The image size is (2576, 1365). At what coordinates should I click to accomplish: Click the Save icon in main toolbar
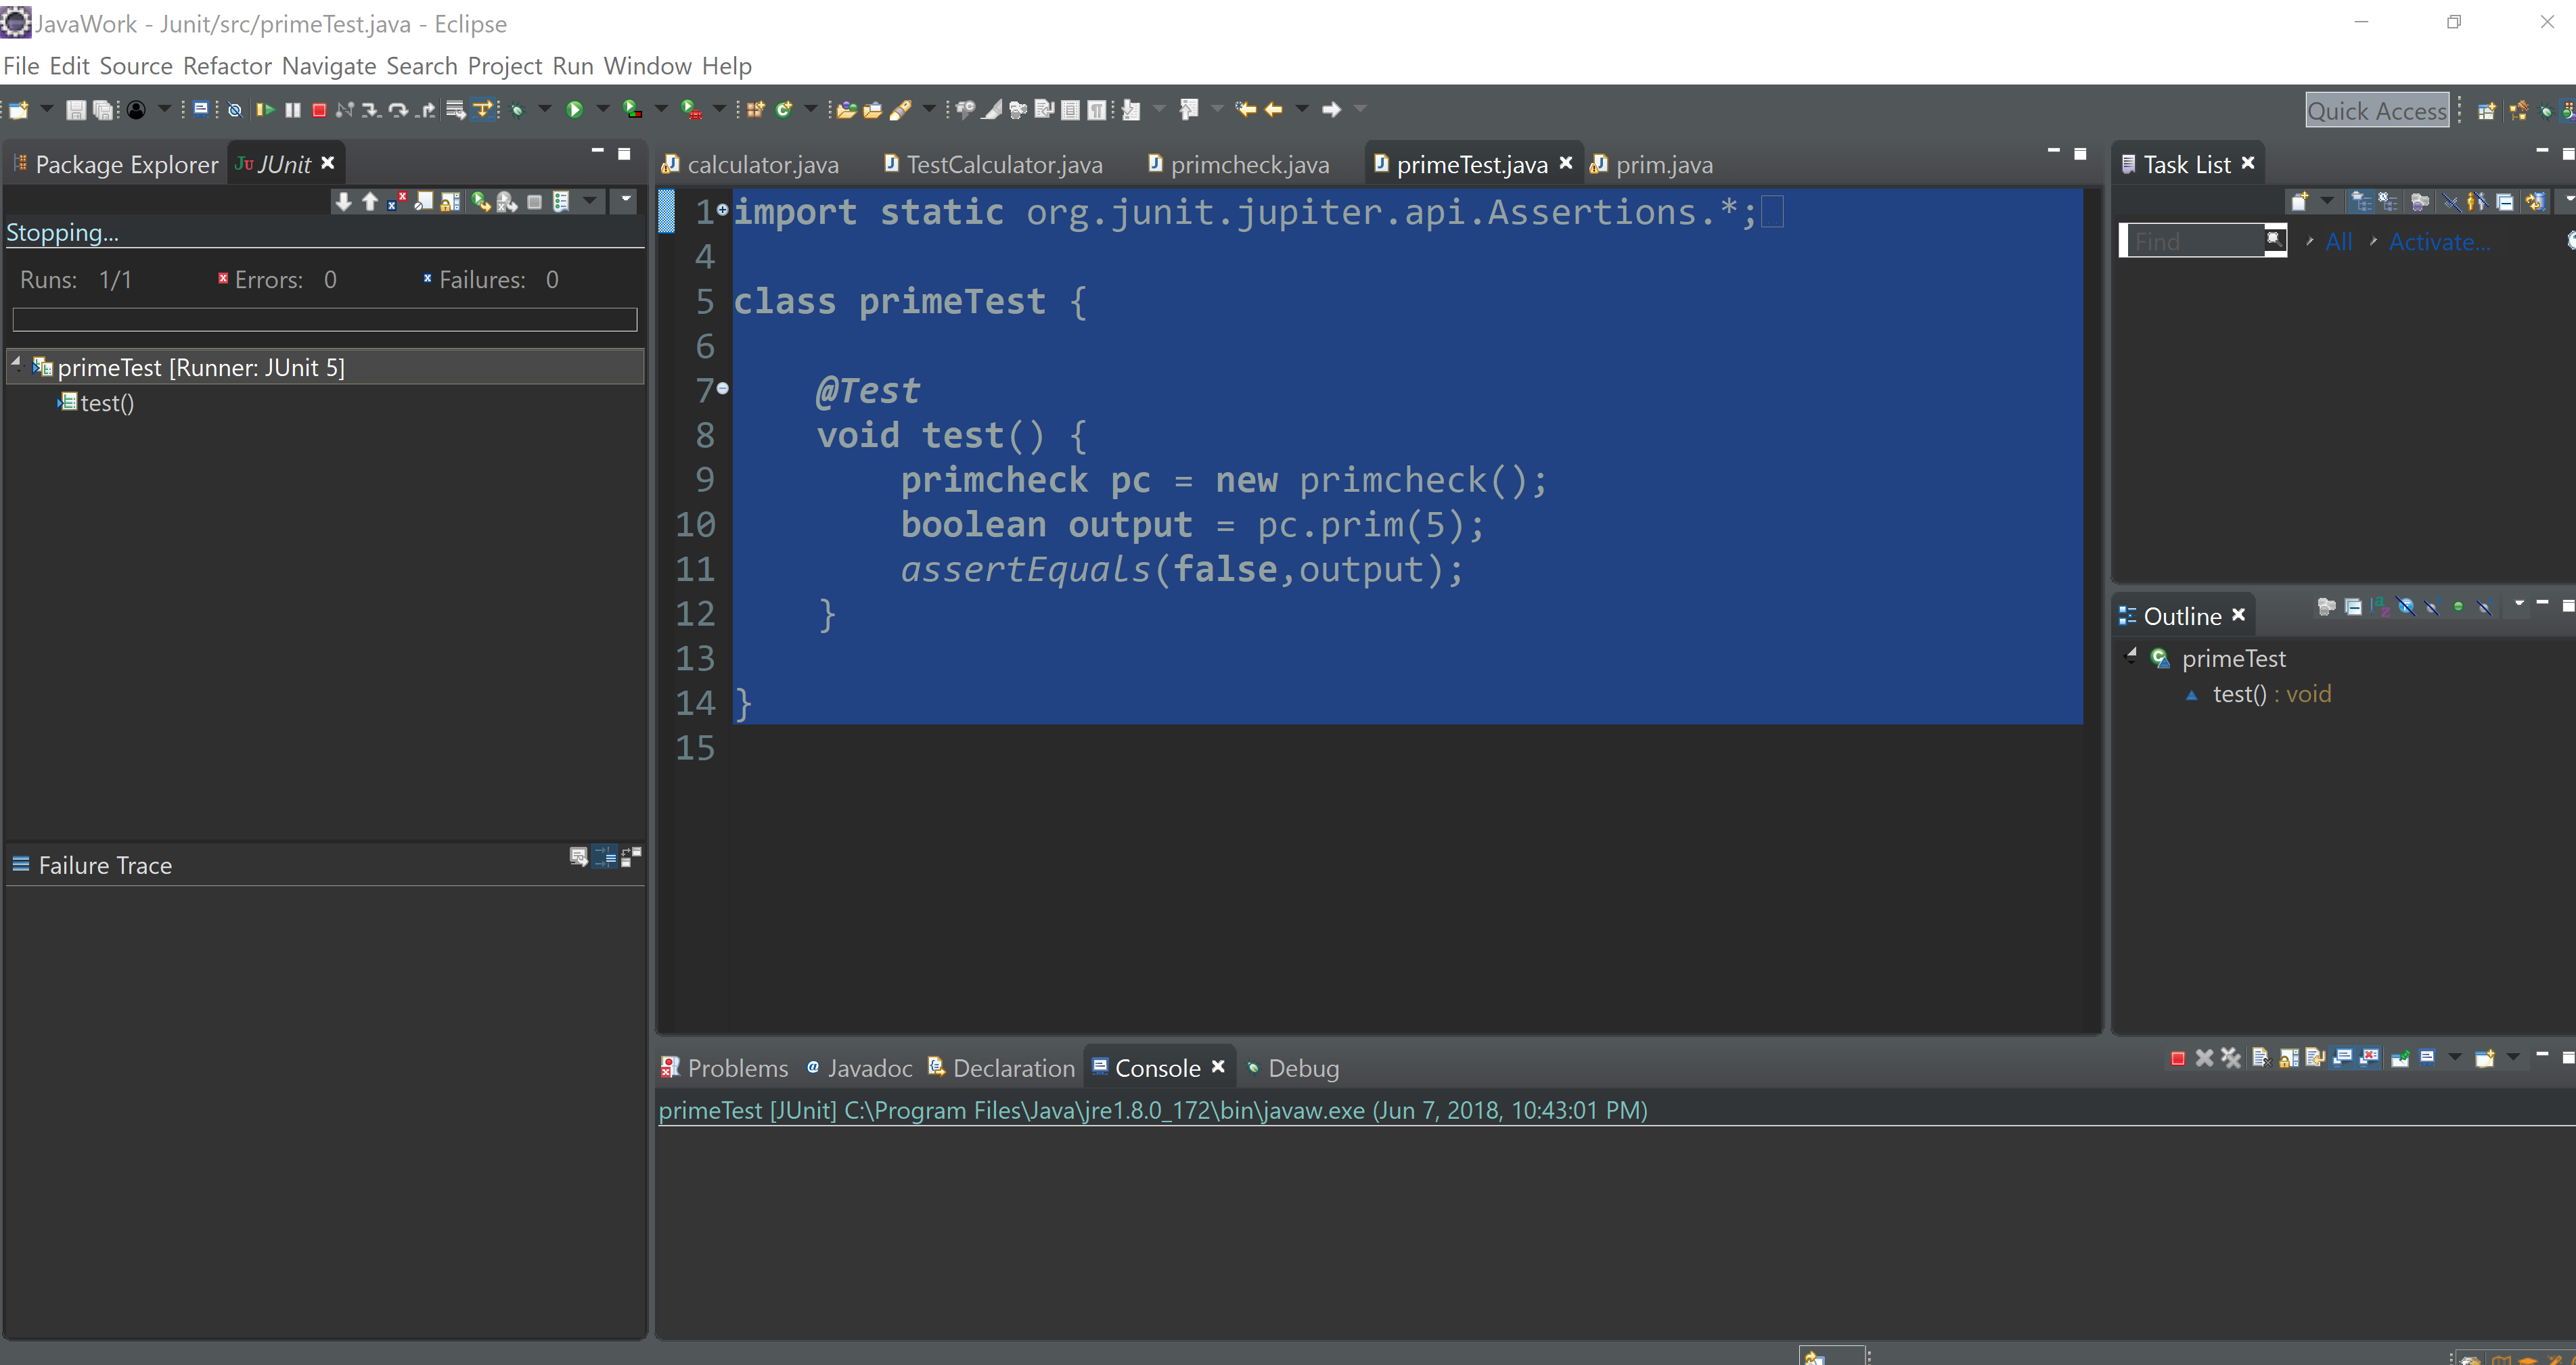click(75, 110)
